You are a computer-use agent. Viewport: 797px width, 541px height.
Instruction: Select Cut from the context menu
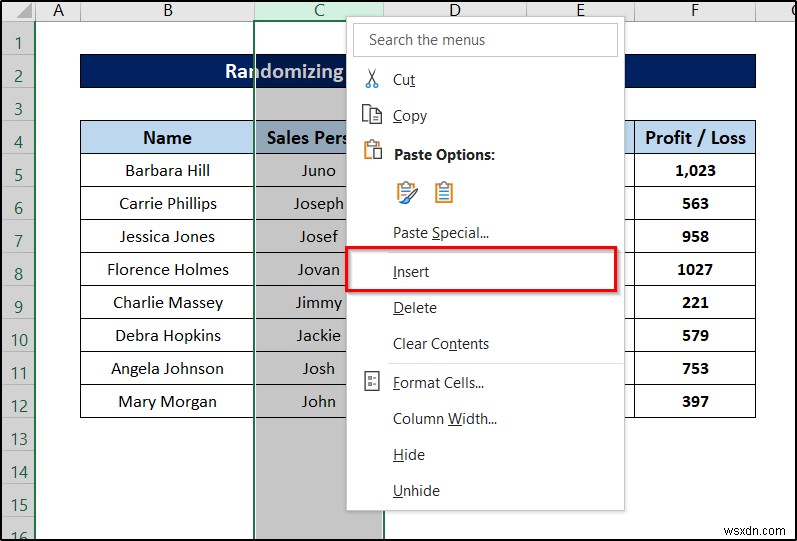tap(485, 80)
